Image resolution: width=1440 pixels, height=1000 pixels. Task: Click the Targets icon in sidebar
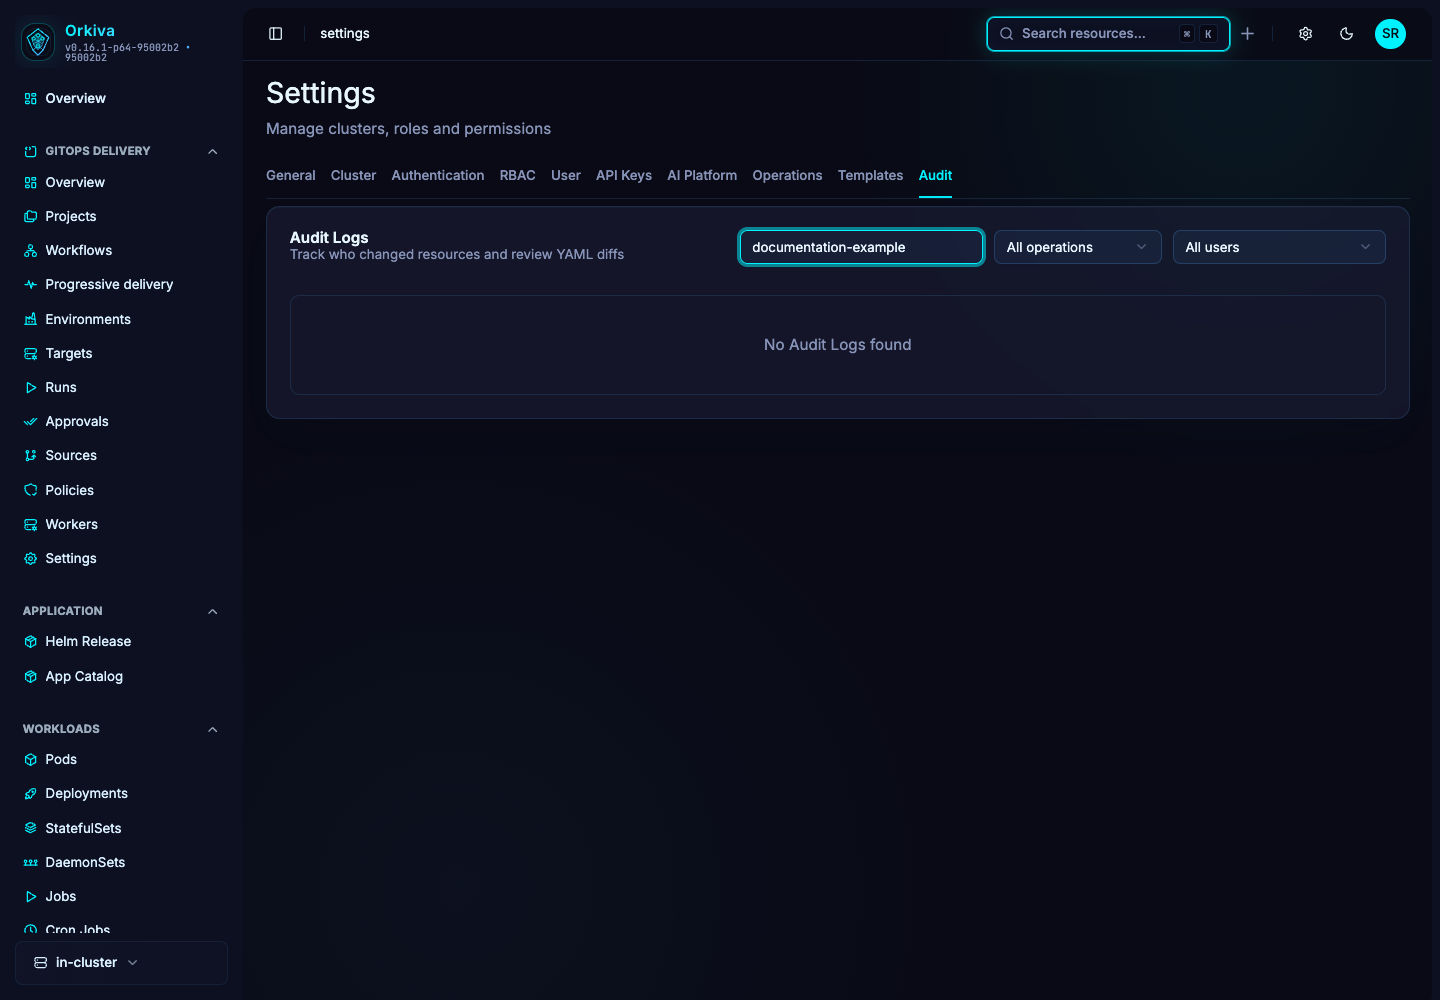click(31, 354)
